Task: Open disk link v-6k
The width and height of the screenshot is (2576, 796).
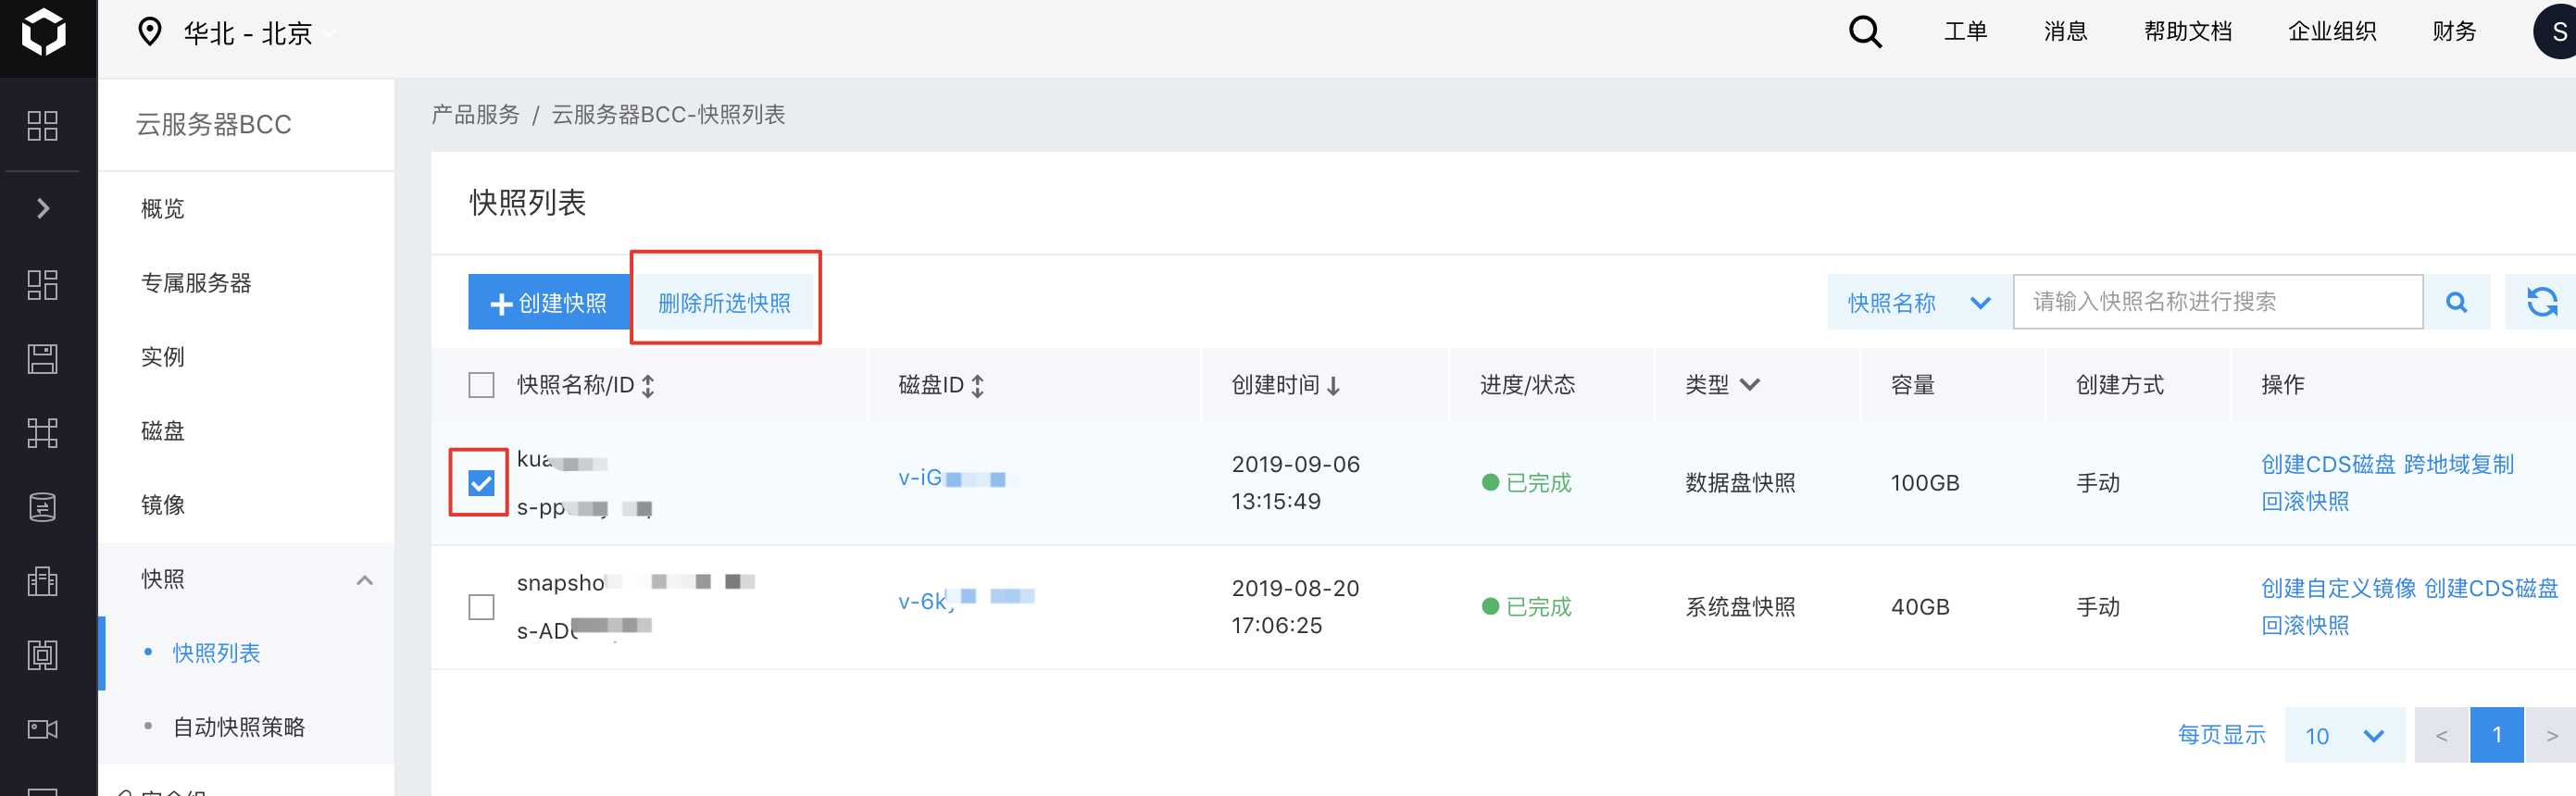Action: pos(965,600)
